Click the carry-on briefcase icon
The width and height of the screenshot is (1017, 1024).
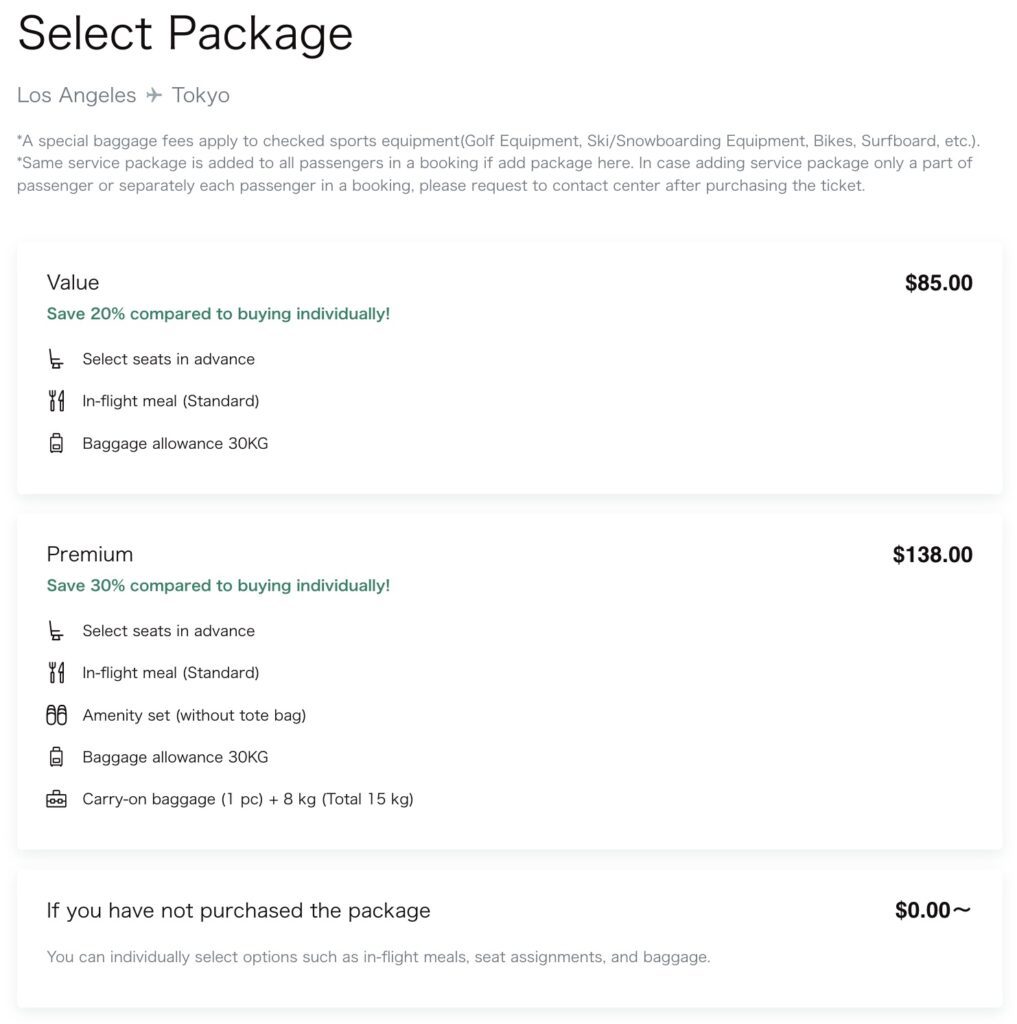point(56,799)
